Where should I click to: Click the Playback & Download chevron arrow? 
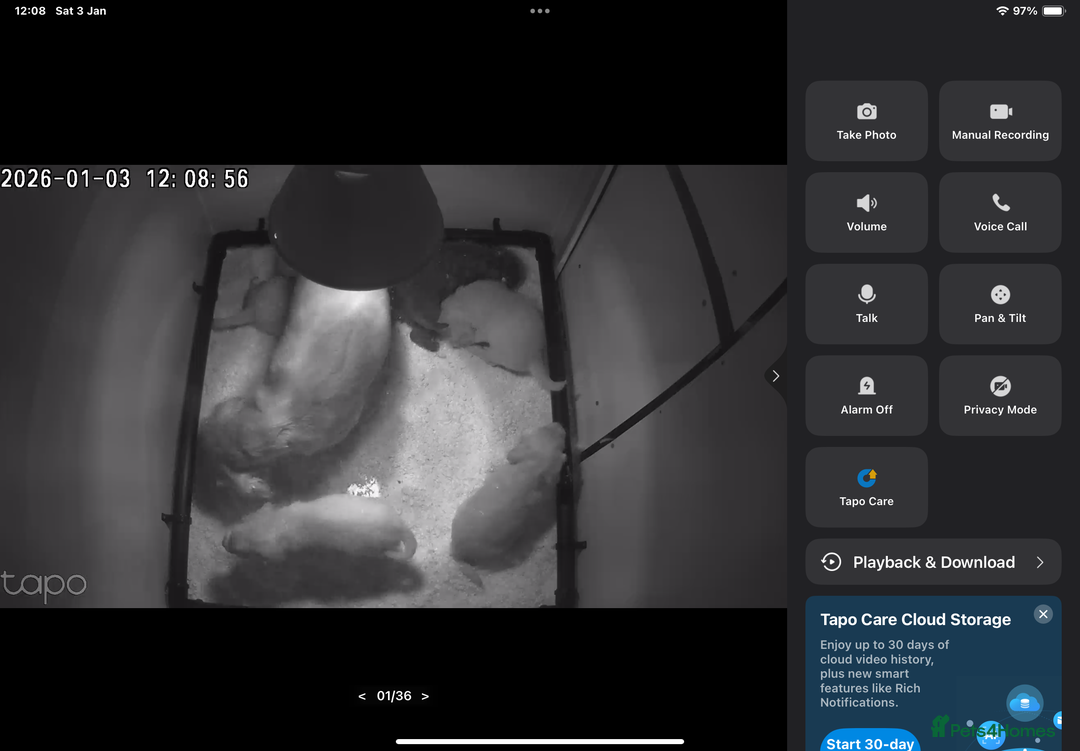(1040, 562)
